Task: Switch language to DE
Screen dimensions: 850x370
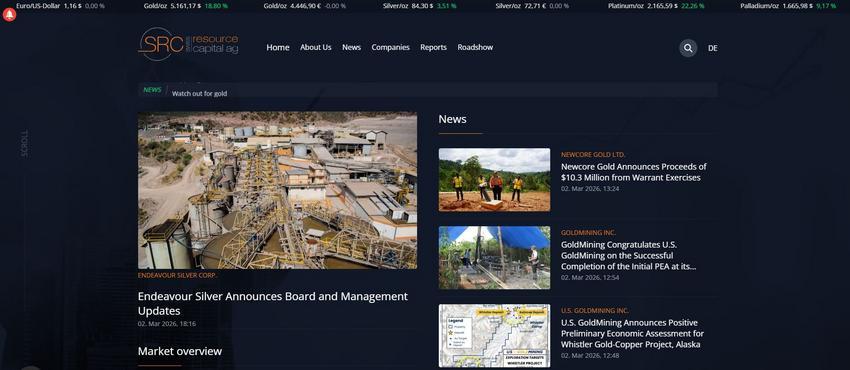Action: pyautogui.click(x=712, y=48)
